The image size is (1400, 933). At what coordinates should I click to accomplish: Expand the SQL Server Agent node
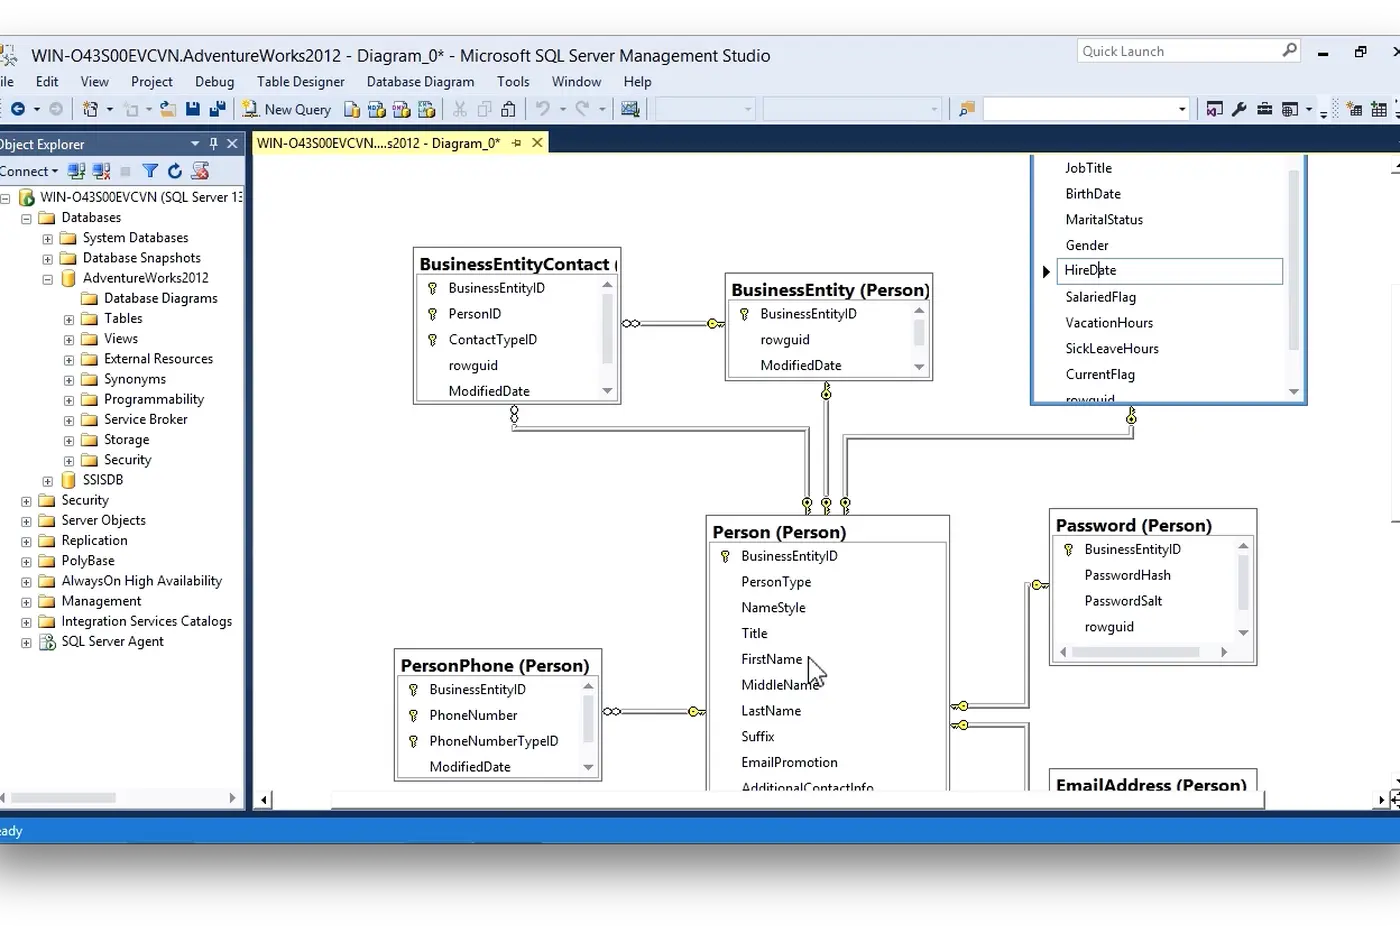coord(26,643)
